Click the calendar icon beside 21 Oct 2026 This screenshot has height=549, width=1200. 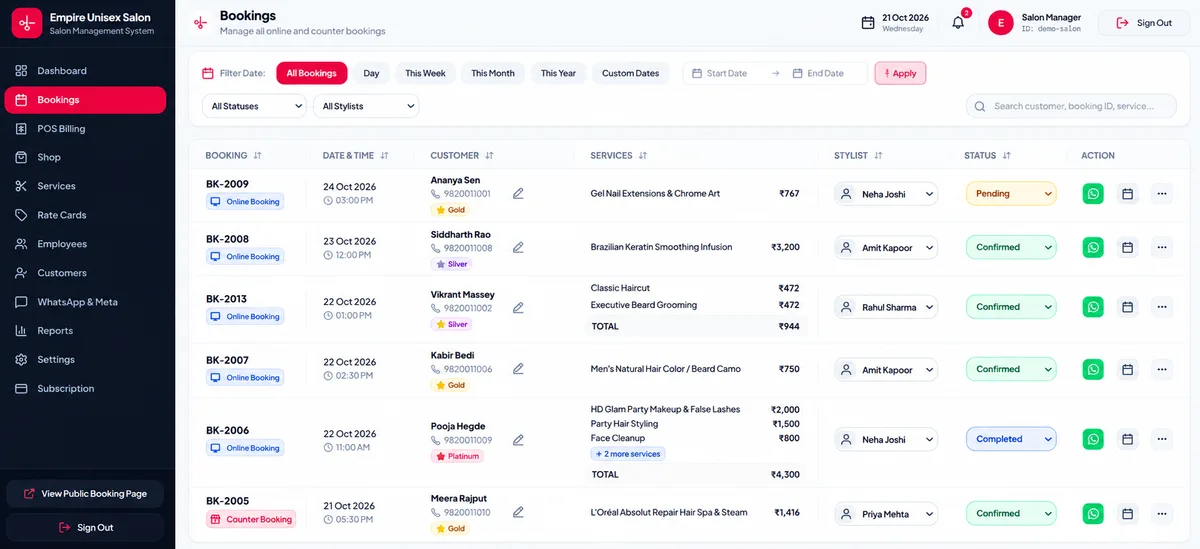point(868,22)
